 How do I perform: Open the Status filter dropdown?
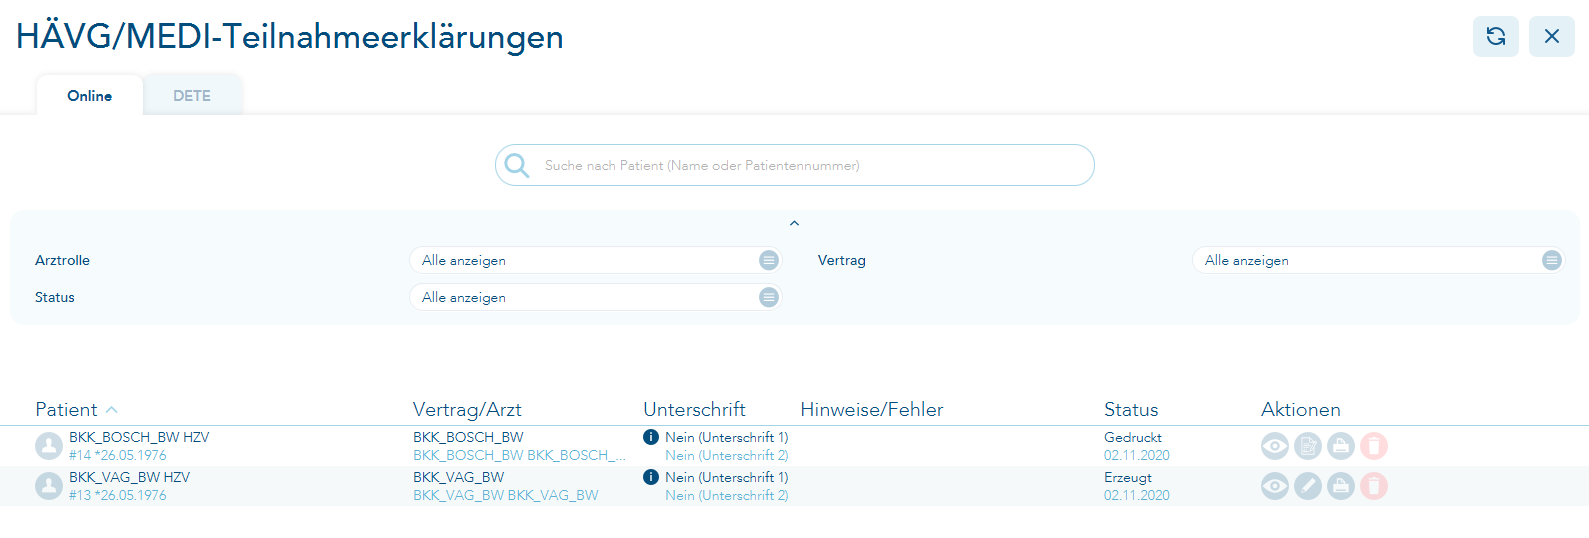(595, 297)
